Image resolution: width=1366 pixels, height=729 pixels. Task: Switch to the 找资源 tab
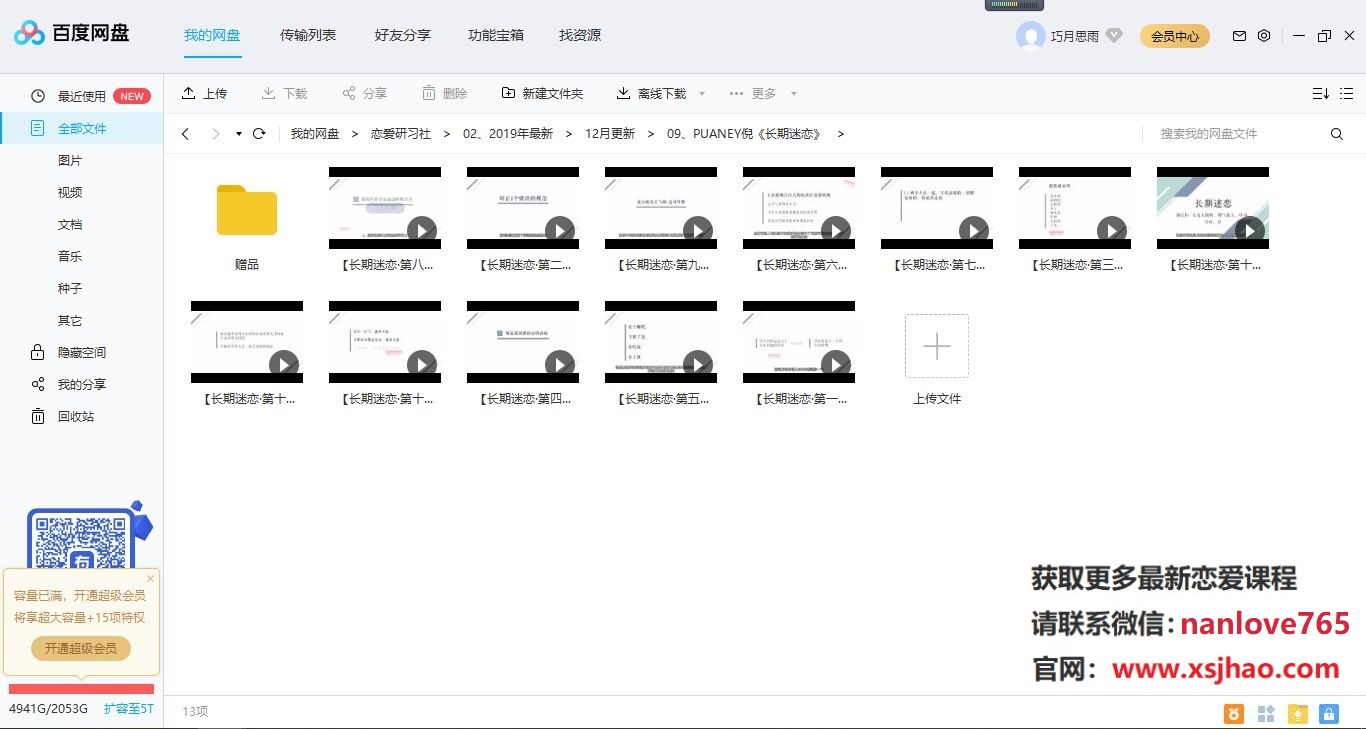(x=580, y=35)
